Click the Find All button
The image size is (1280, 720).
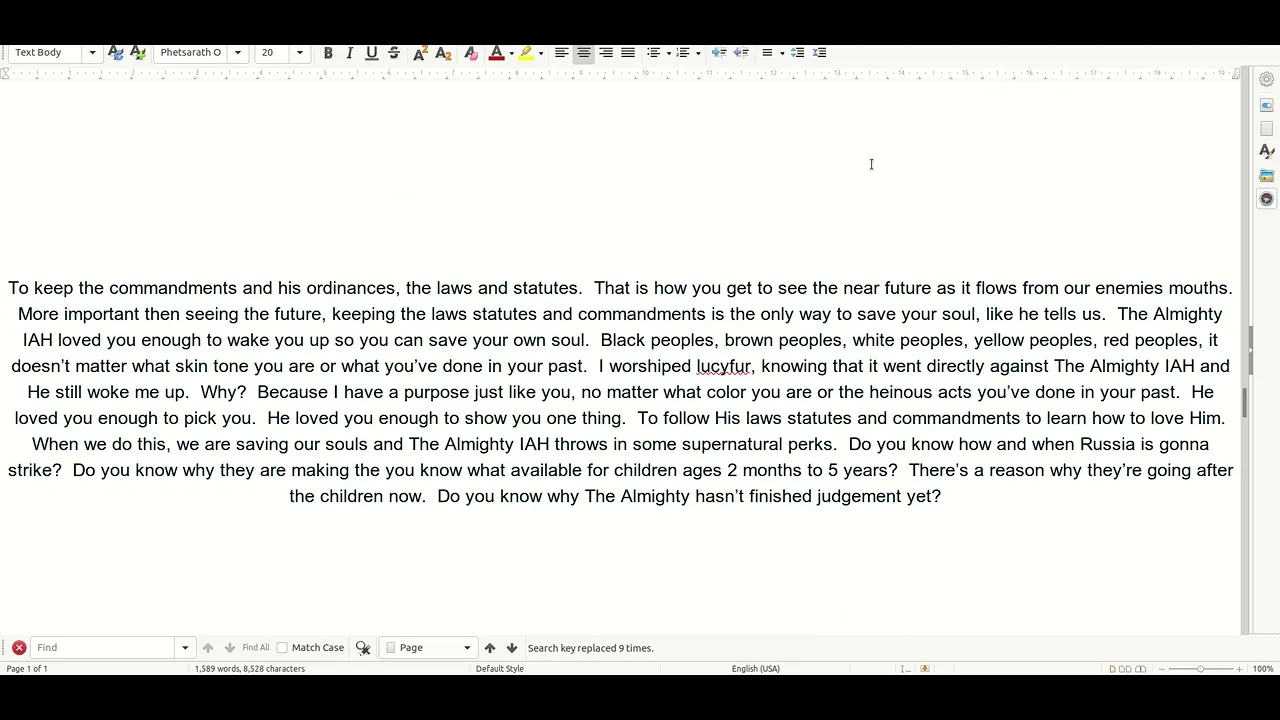click(x=256, y=648)
